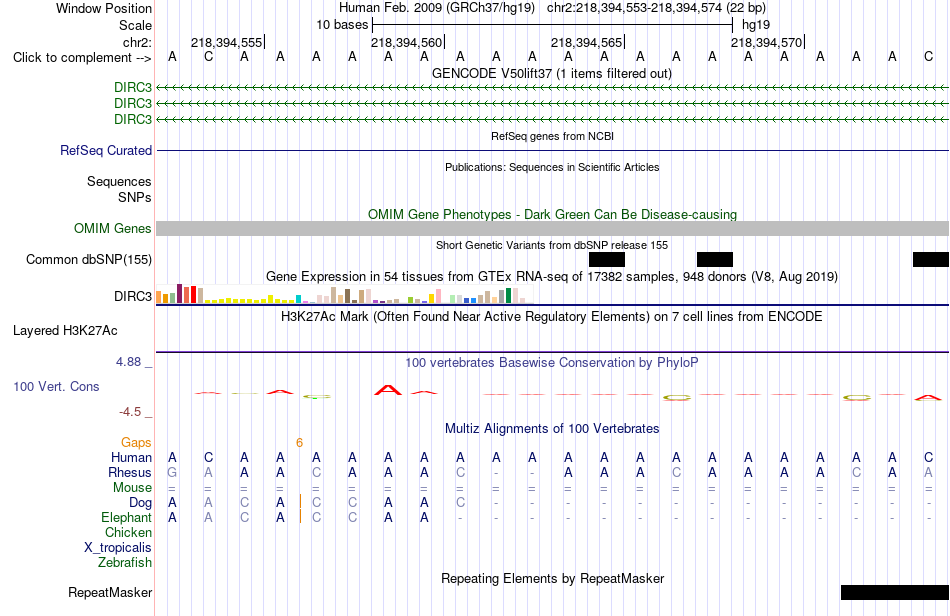
Task: Click the Layered H3K27Ac label
Action: (65, 331)
